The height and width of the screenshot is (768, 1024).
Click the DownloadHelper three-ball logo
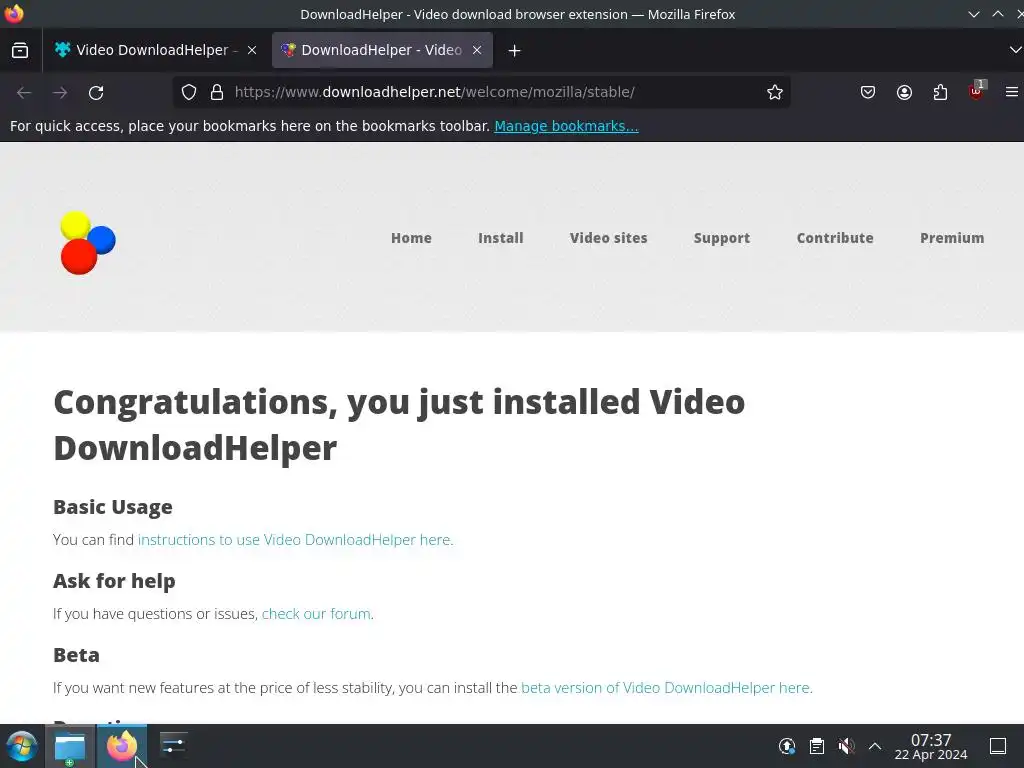pyautogui.click(x=88, y=242)
